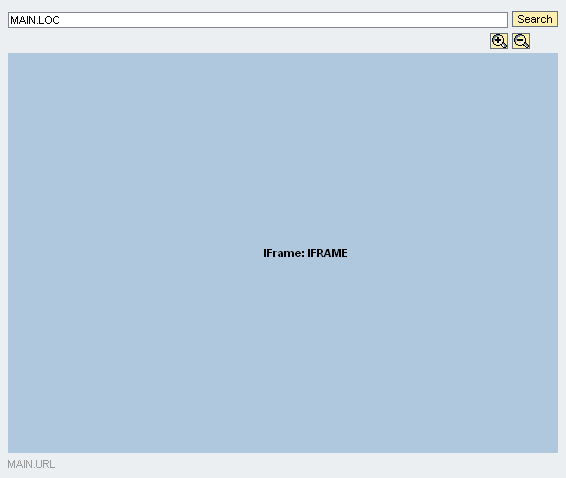
Task: Click the blue IFrame area
Action: click(x=283, y=253)
